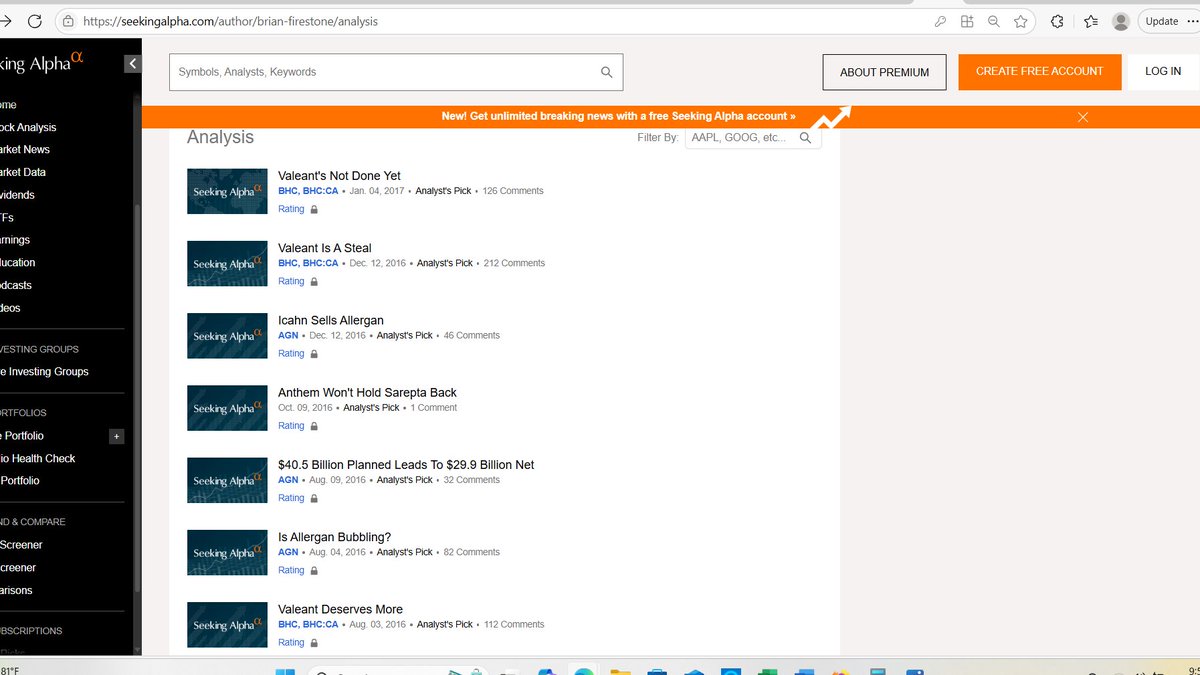
Task: Focus the Symbols, Analysts, Keywords search field
Action: pyautogui.click(x=396, y=72)
